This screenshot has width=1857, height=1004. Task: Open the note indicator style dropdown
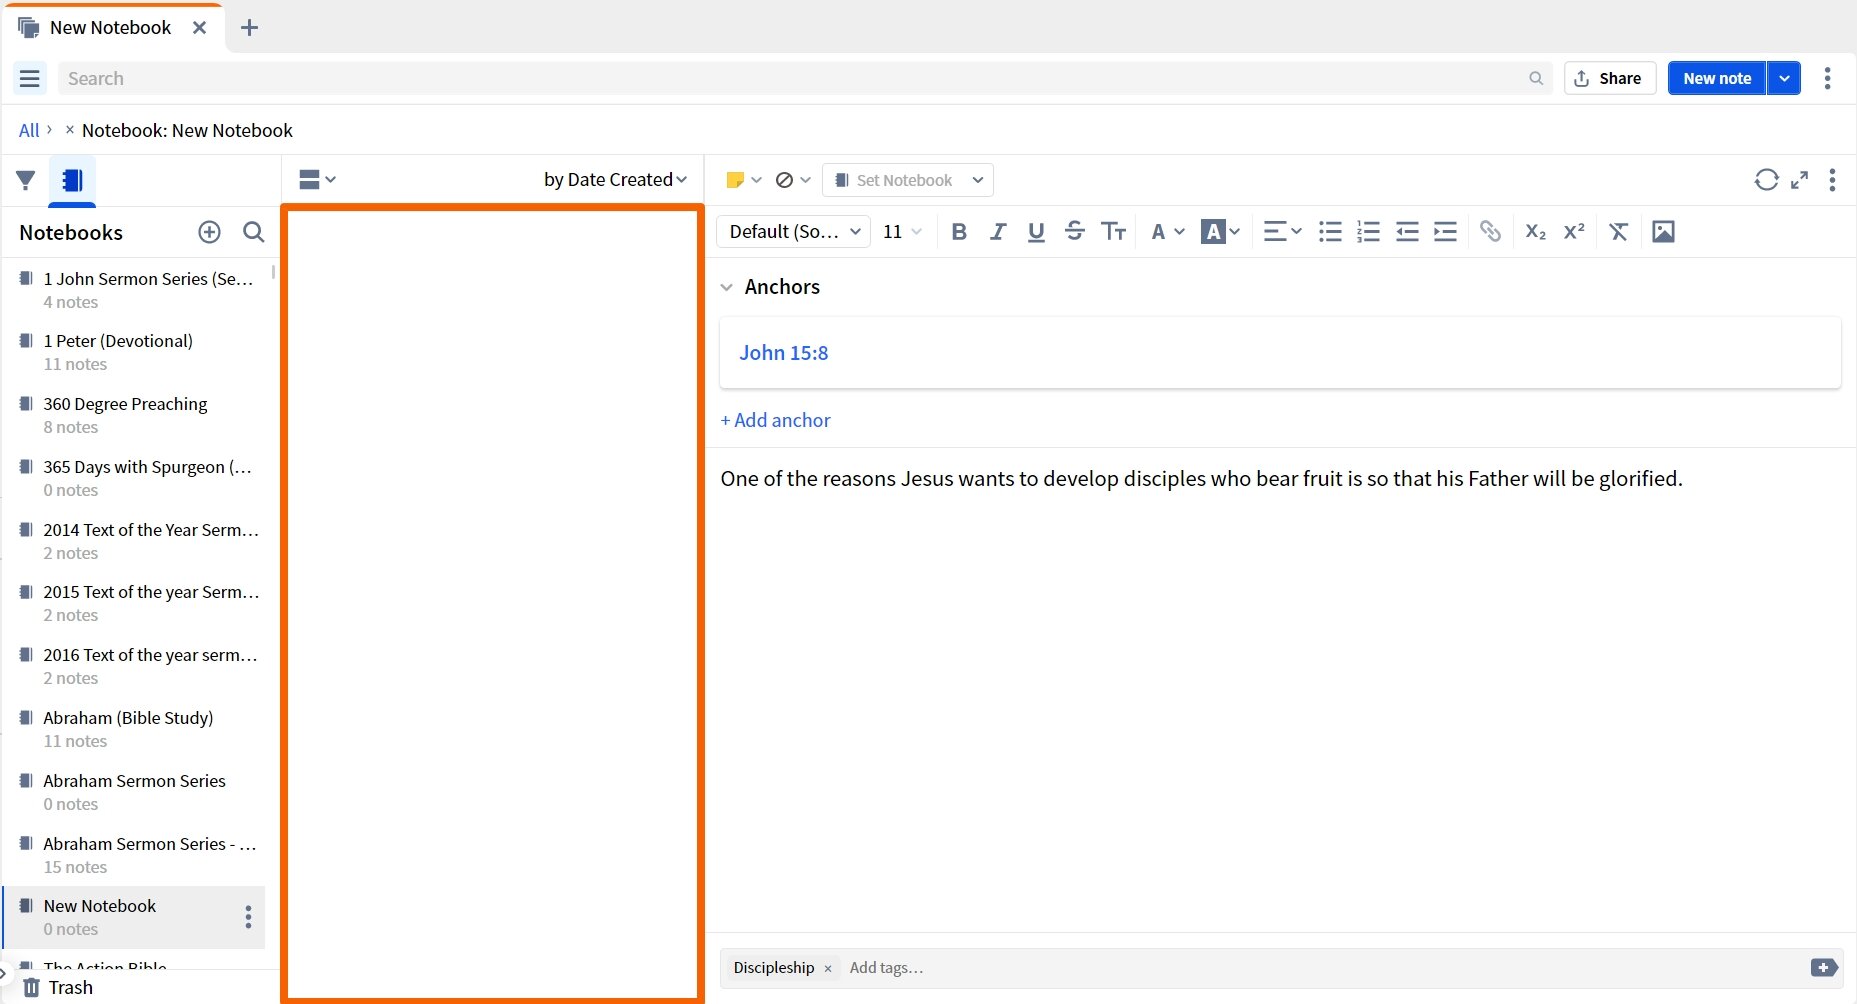point(793,180)
